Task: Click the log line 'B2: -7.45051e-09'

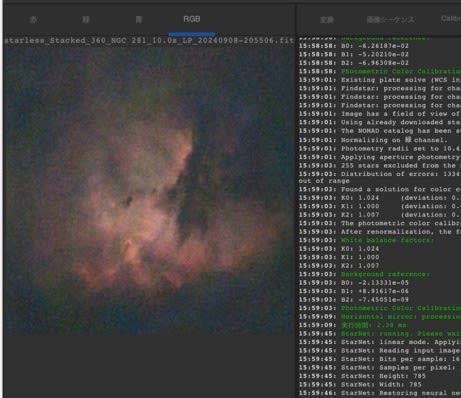Action: 354,300
